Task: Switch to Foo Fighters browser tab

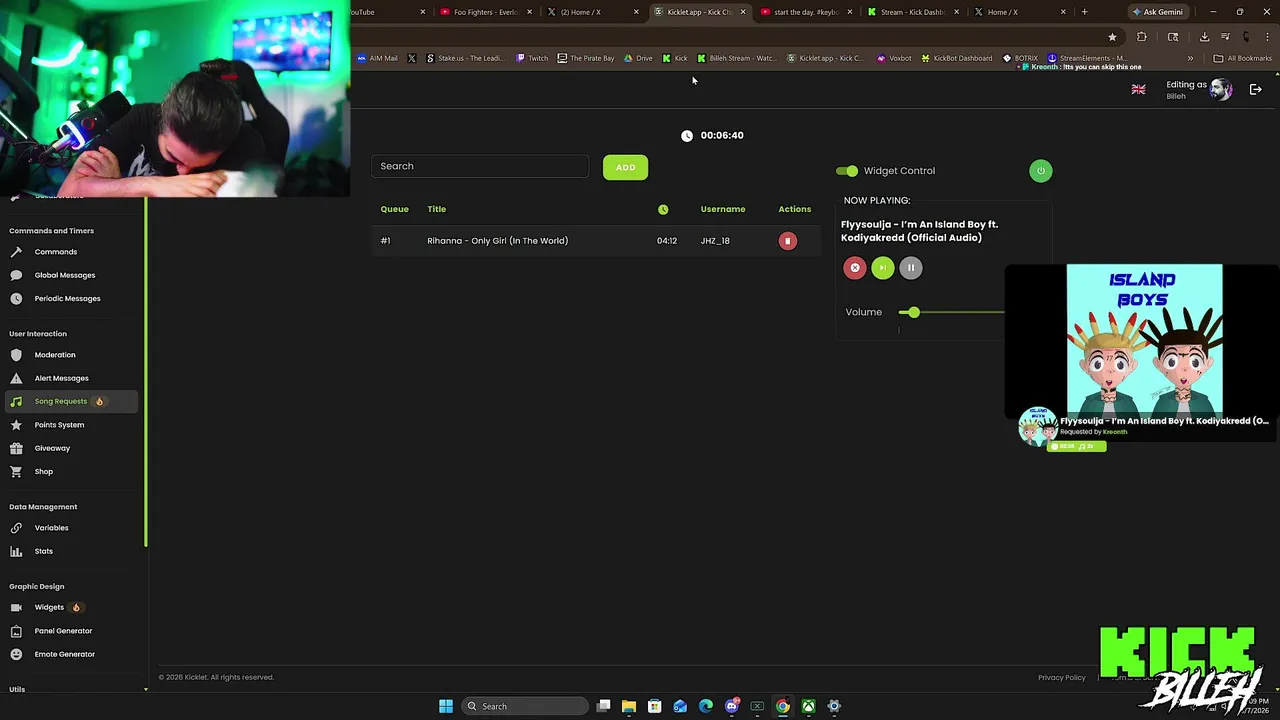Action: coord(484,12)
